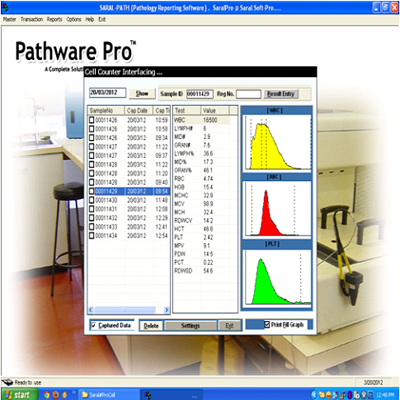
Task: Click the yellow WBC histogram graph
Action: coord(277,143)
